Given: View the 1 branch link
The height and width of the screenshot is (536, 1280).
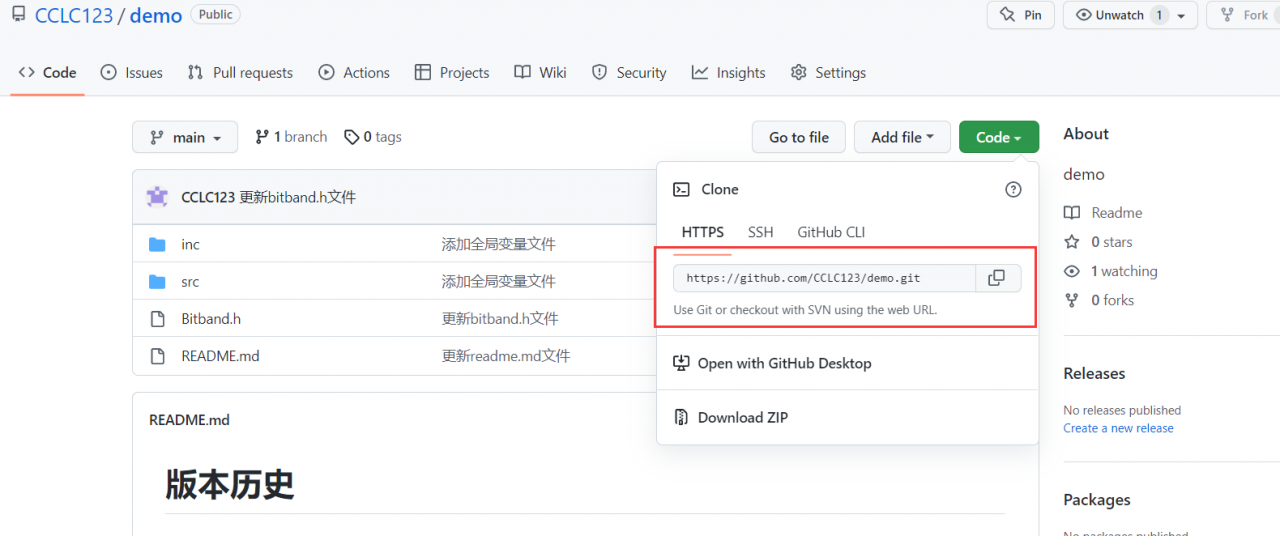Looking at the screenshot, I should (291, 137).
